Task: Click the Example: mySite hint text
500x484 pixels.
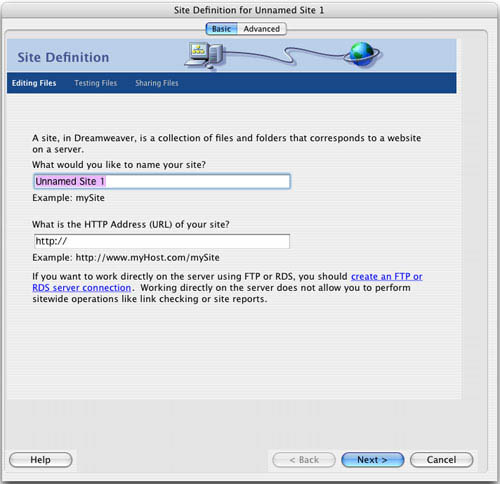Action: tap(68, 198)
